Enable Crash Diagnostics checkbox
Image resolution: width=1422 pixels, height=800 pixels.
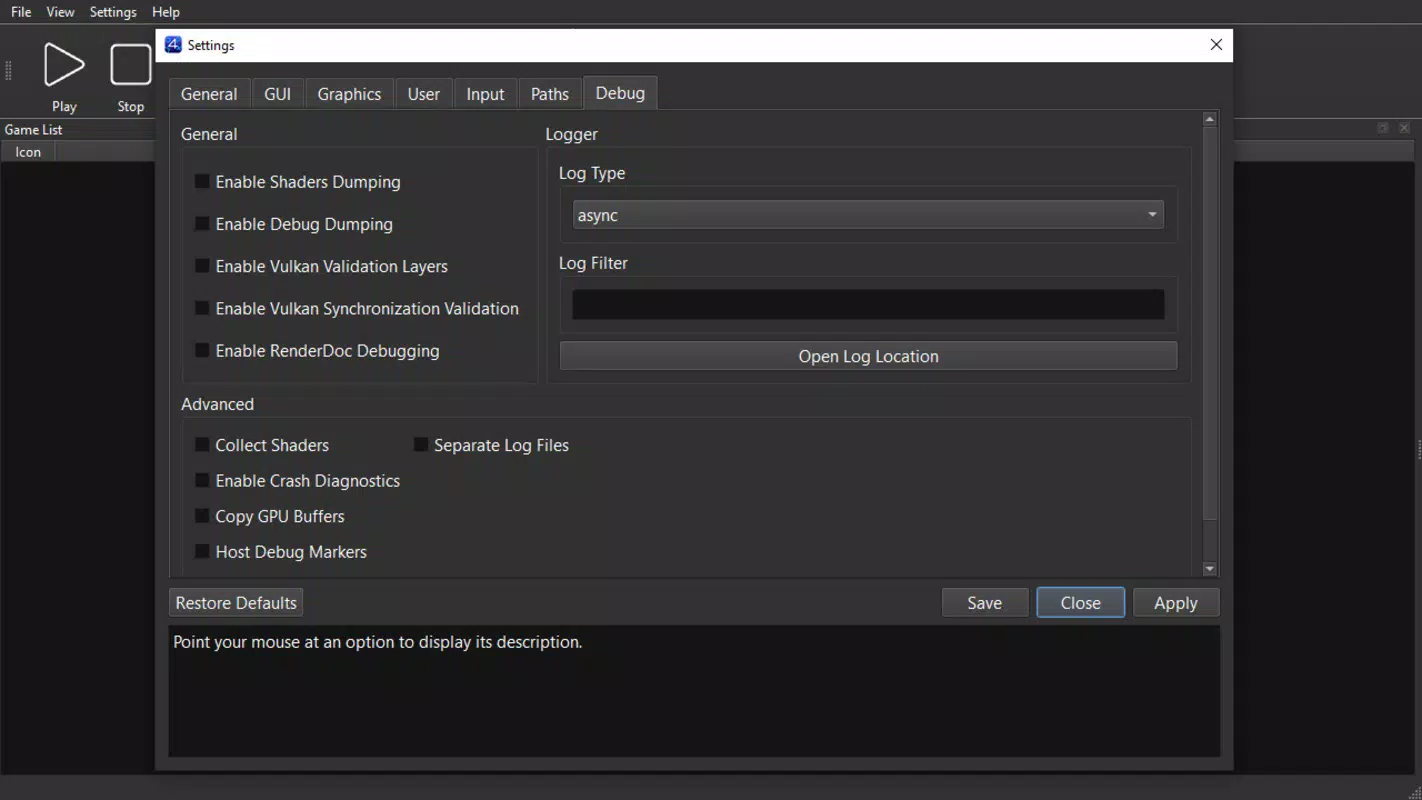tap(202, 480)
